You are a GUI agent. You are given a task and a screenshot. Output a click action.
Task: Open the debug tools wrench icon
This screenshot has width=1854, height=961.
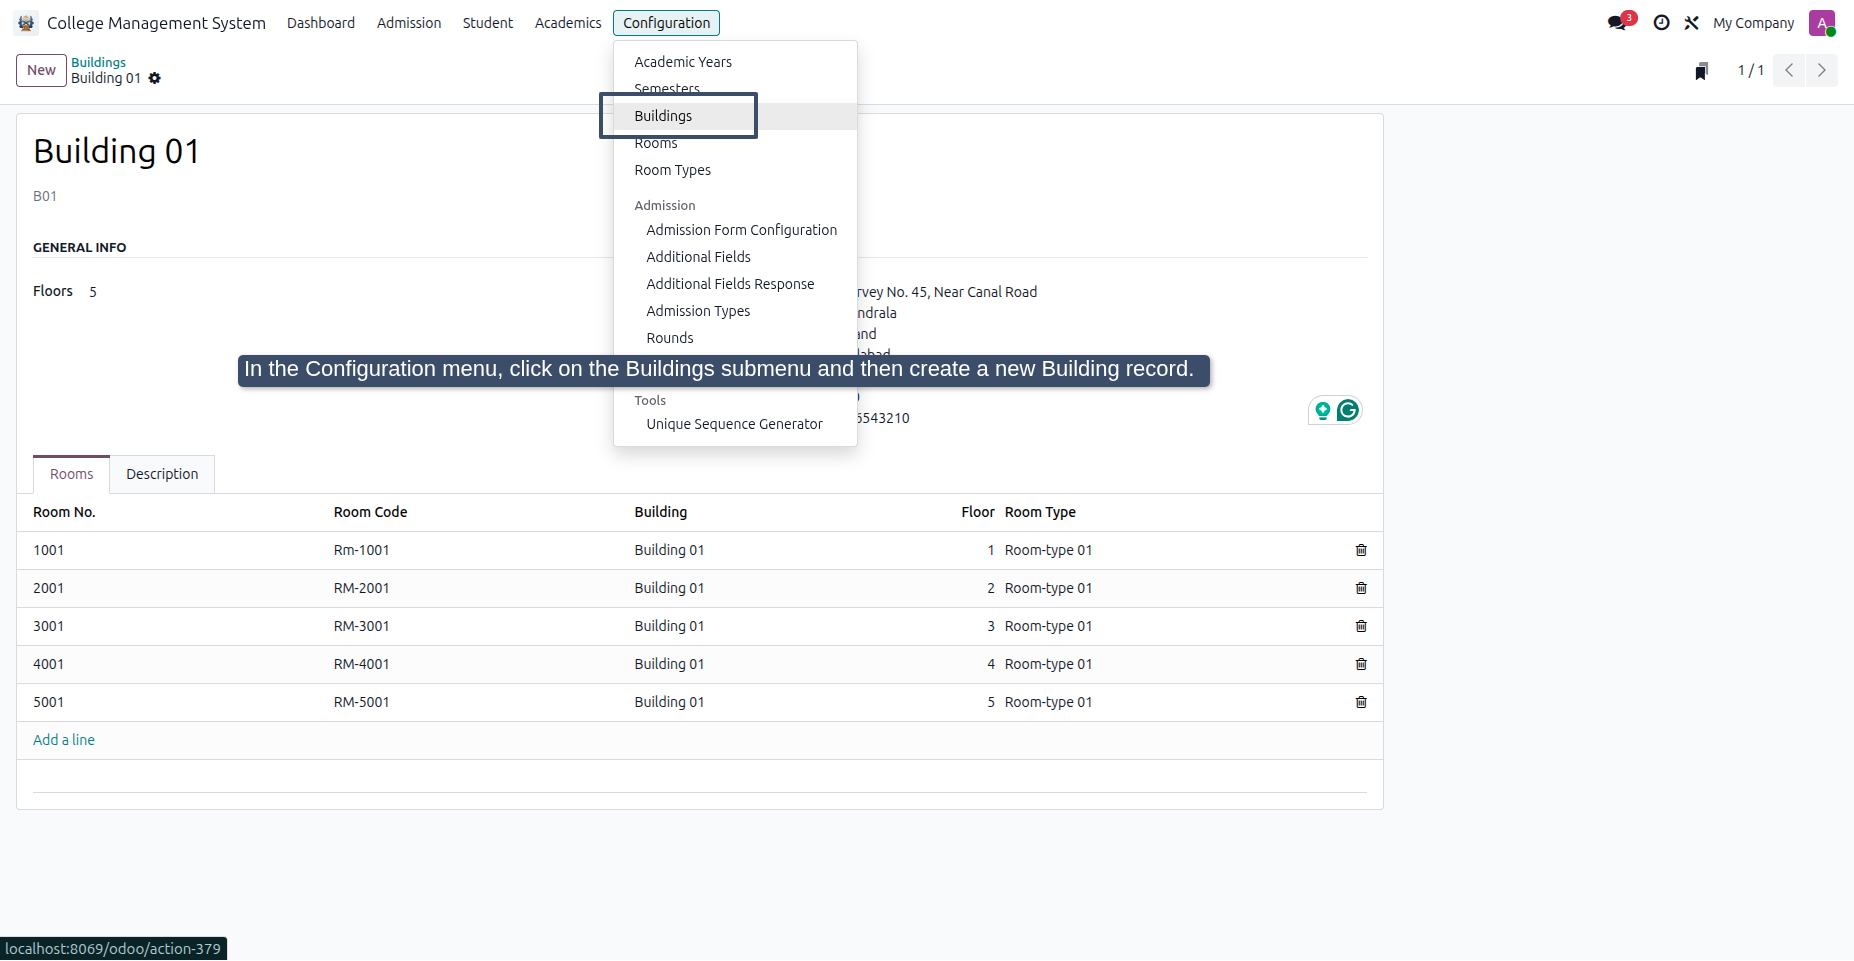coord(1692,23)
